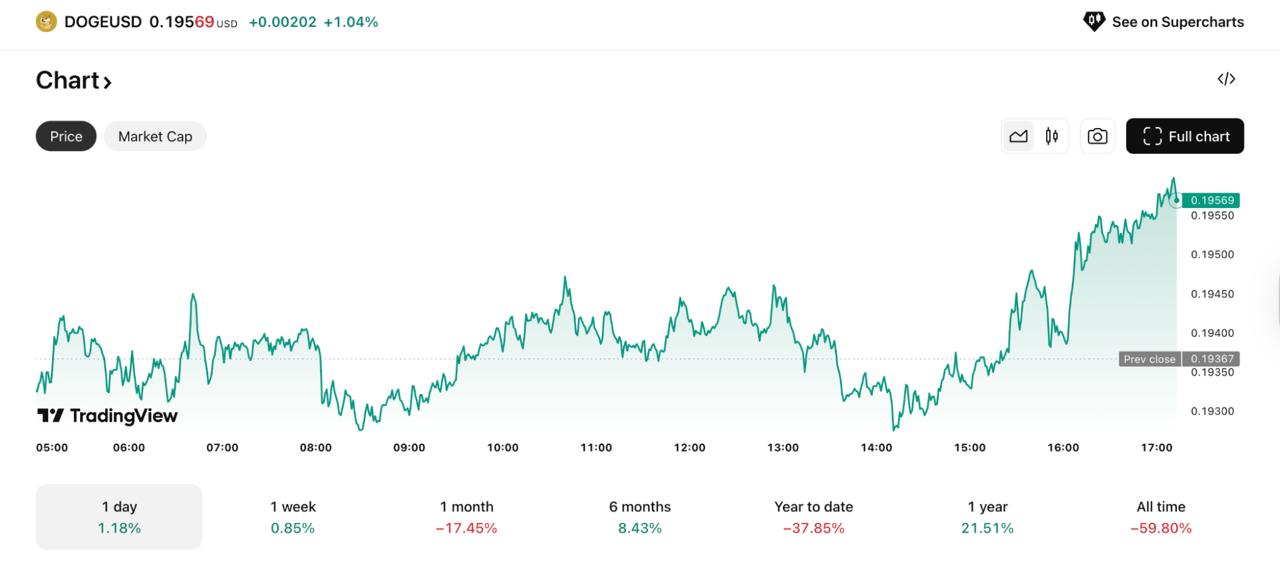View the All time range
This screenshot has width=1280, height=562.
coord(1160,517)
